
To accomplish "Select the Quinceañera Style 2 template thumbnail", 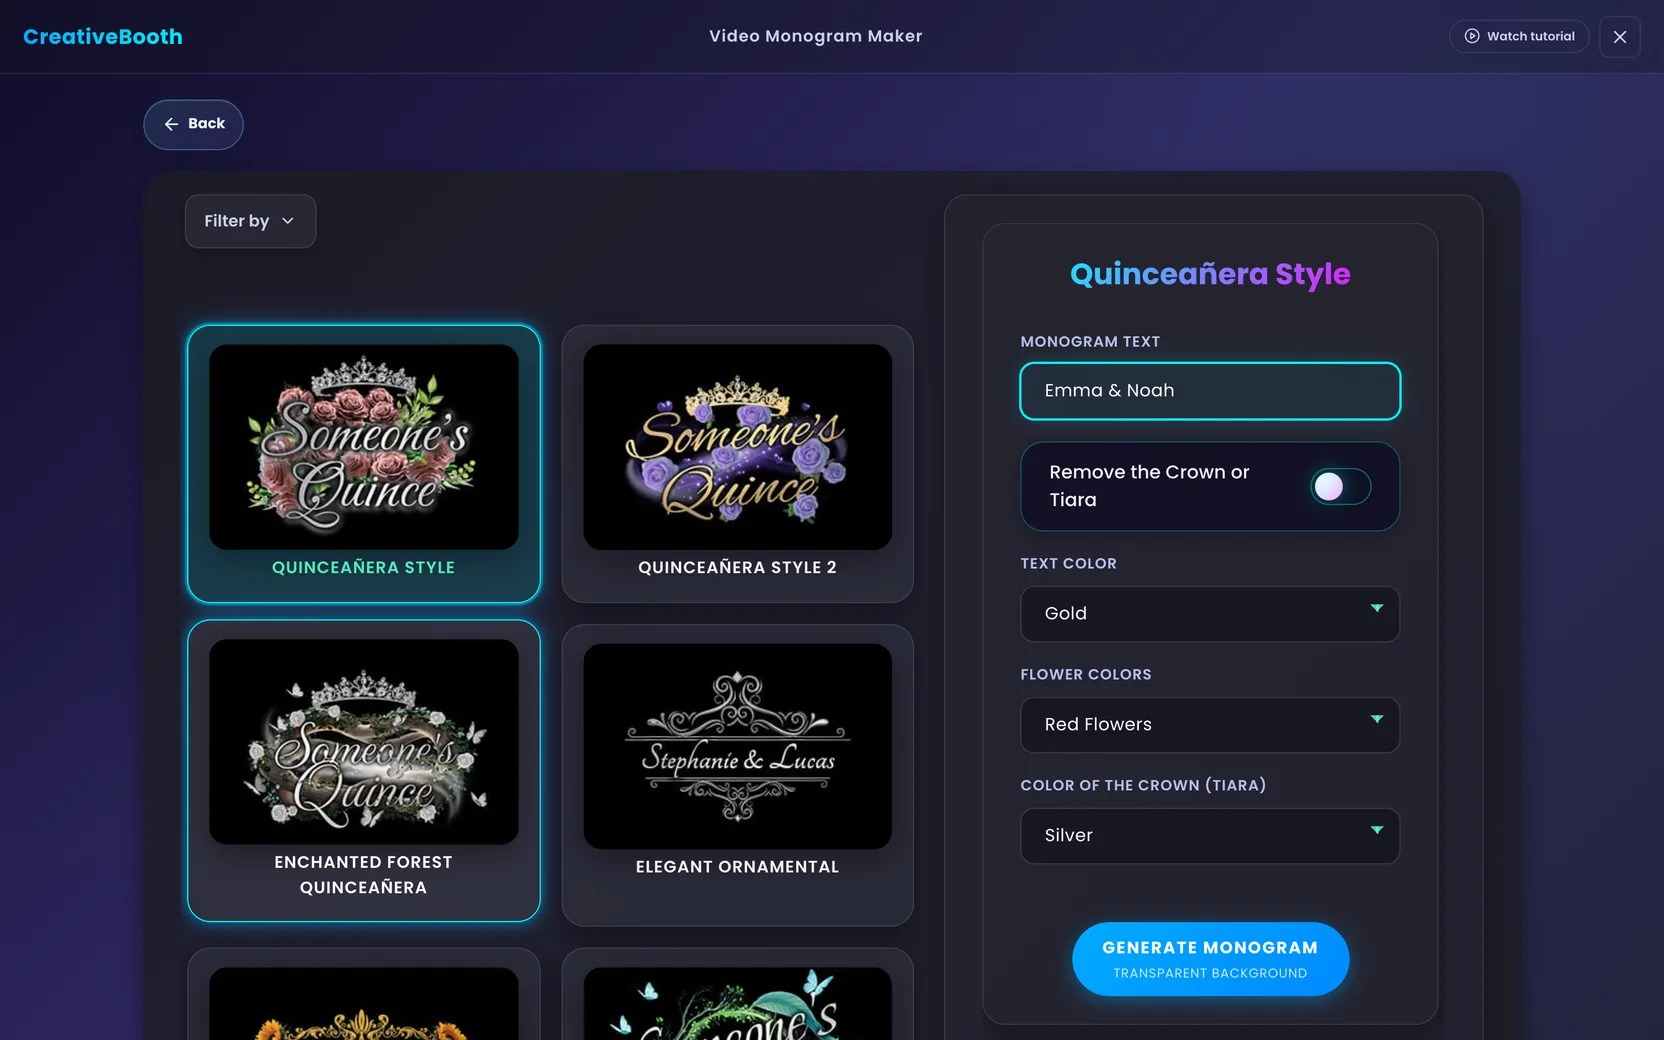I will pyautogui.click(x=738, y=447).
